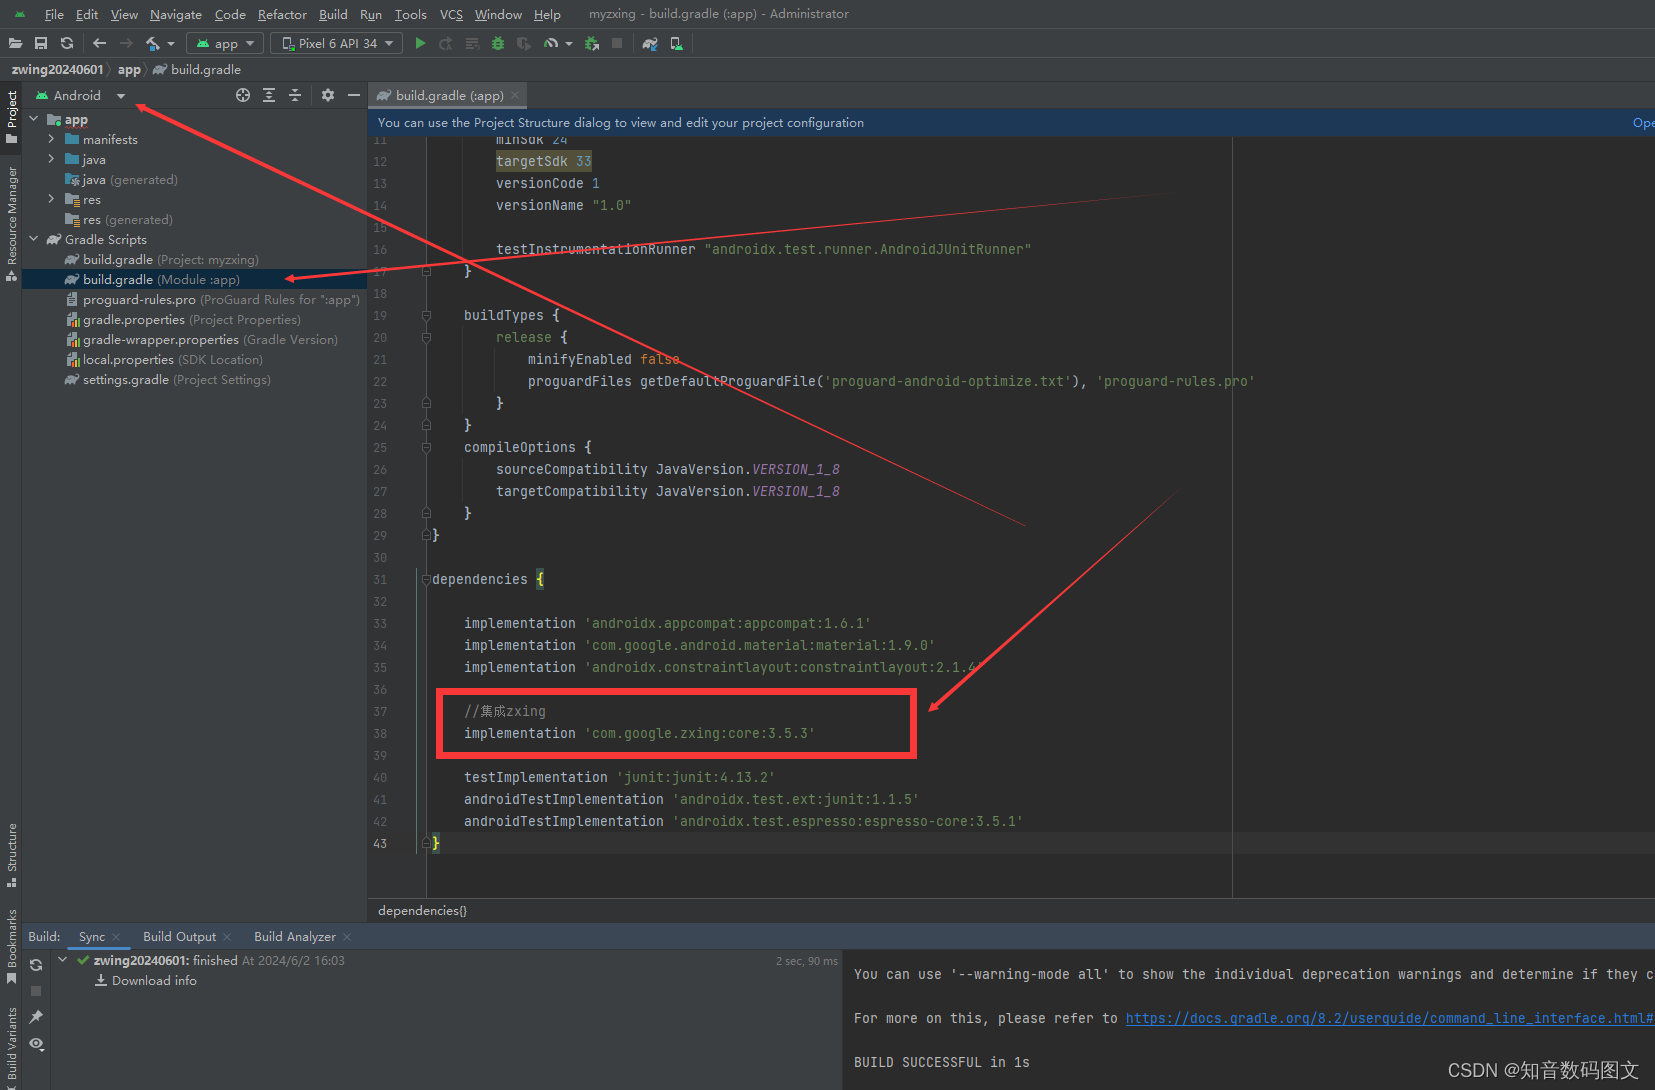Follow the gradle.org command line interface link
This screenshot has height=1090, width=1655.
click(1380, 1017)
